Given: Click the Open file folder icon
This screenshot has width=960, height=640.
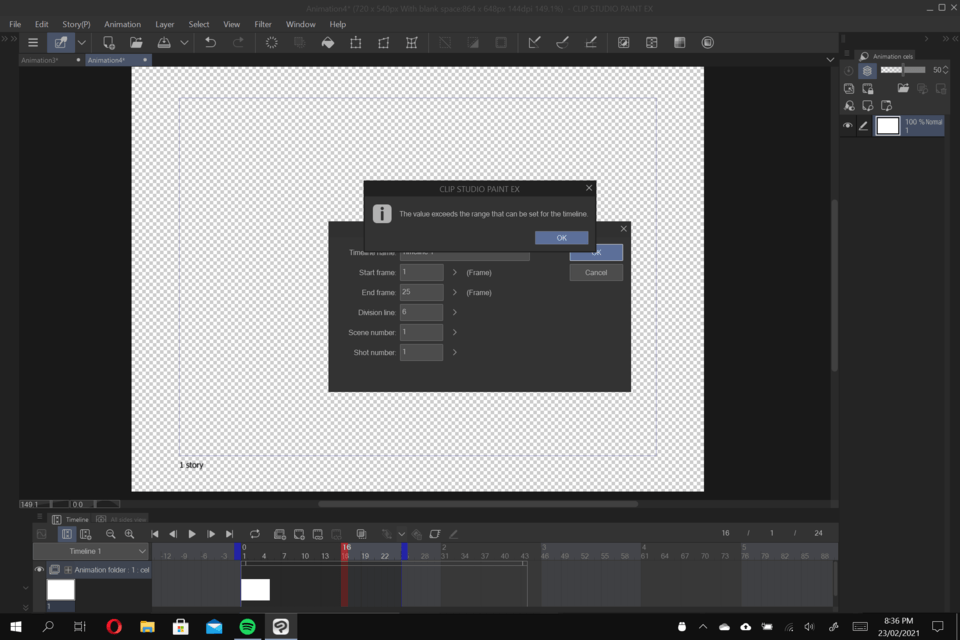Looking at the screenshot, I should click(x=136, y=43).
